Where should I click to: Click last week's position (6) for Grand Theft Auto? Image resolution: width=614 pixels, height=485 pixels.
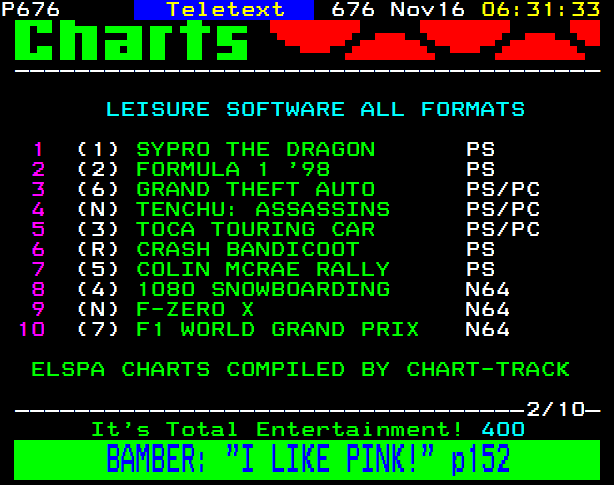pos(98,189)
